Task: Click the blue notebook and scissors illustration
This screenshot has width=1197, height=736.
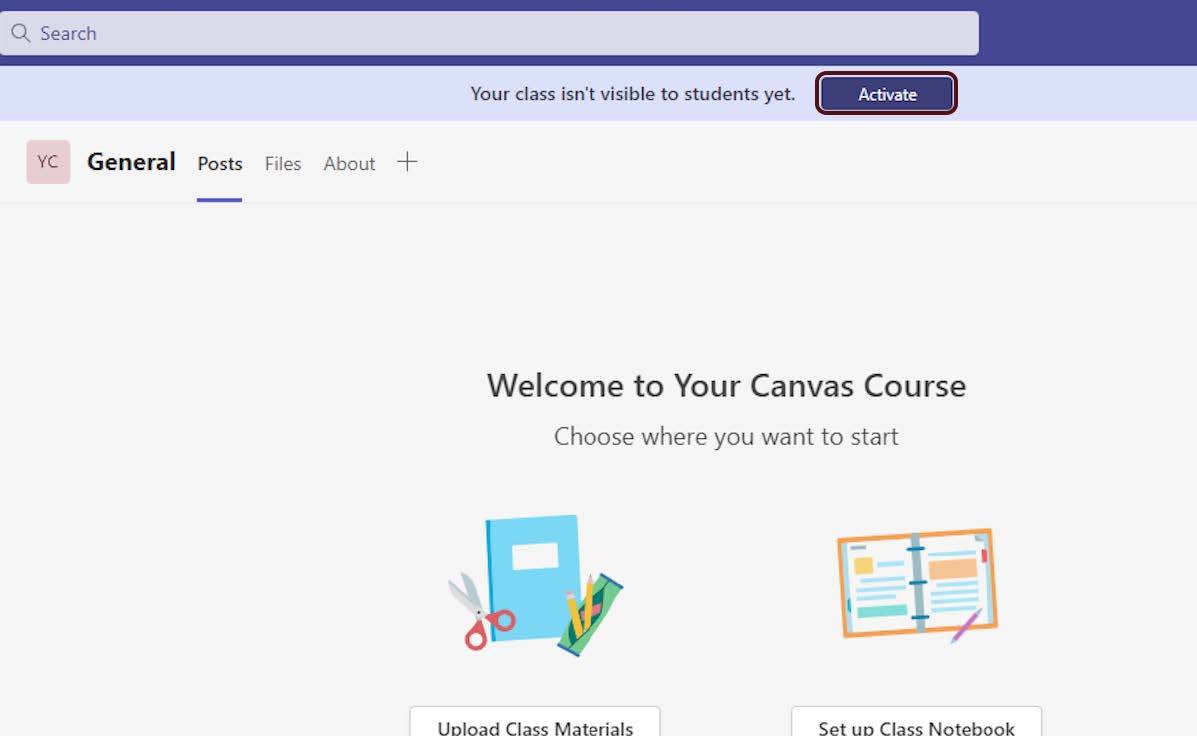Action: click(535, 586)
